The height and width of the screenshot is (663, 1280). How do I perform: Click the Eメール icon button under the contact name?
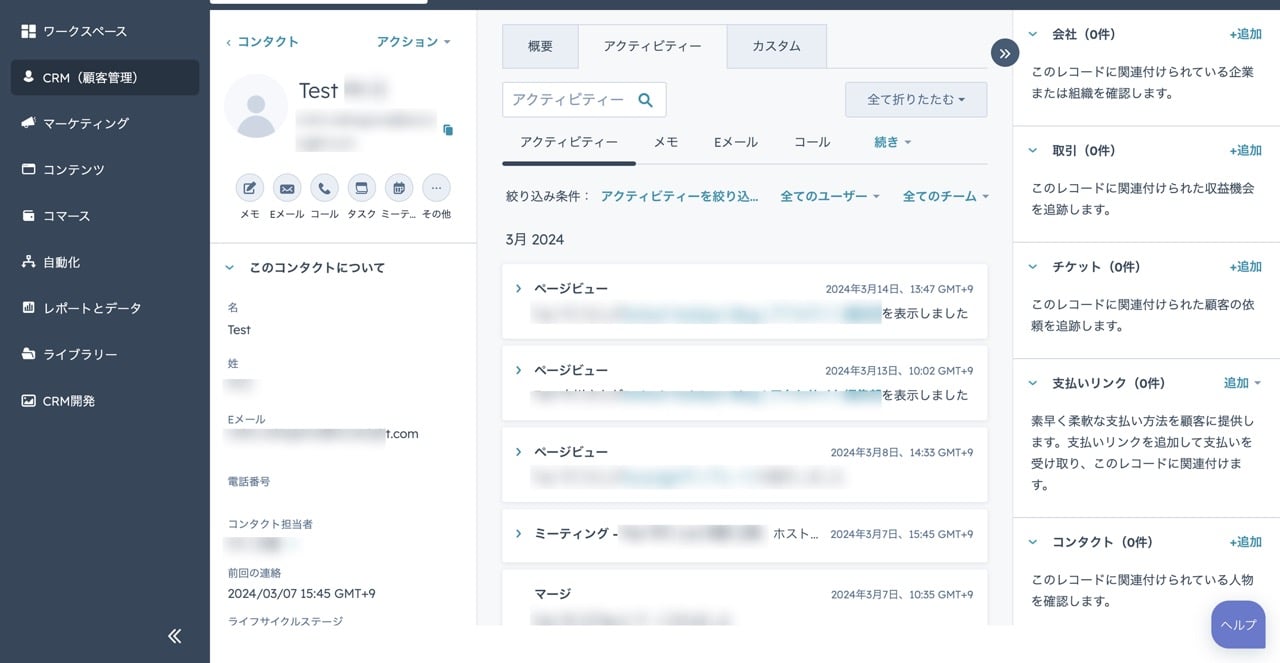tap(287, 188)
